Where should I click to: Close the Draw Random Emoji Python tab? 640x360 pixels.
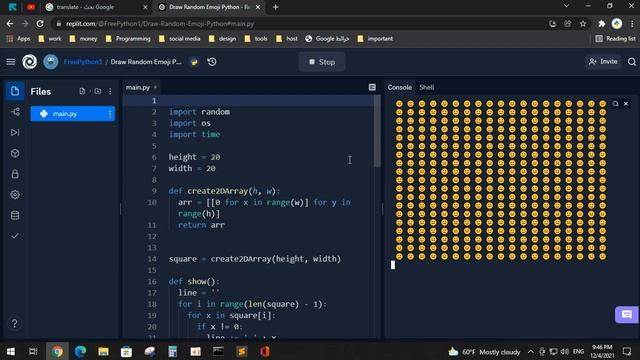click(x=258, y=7)
